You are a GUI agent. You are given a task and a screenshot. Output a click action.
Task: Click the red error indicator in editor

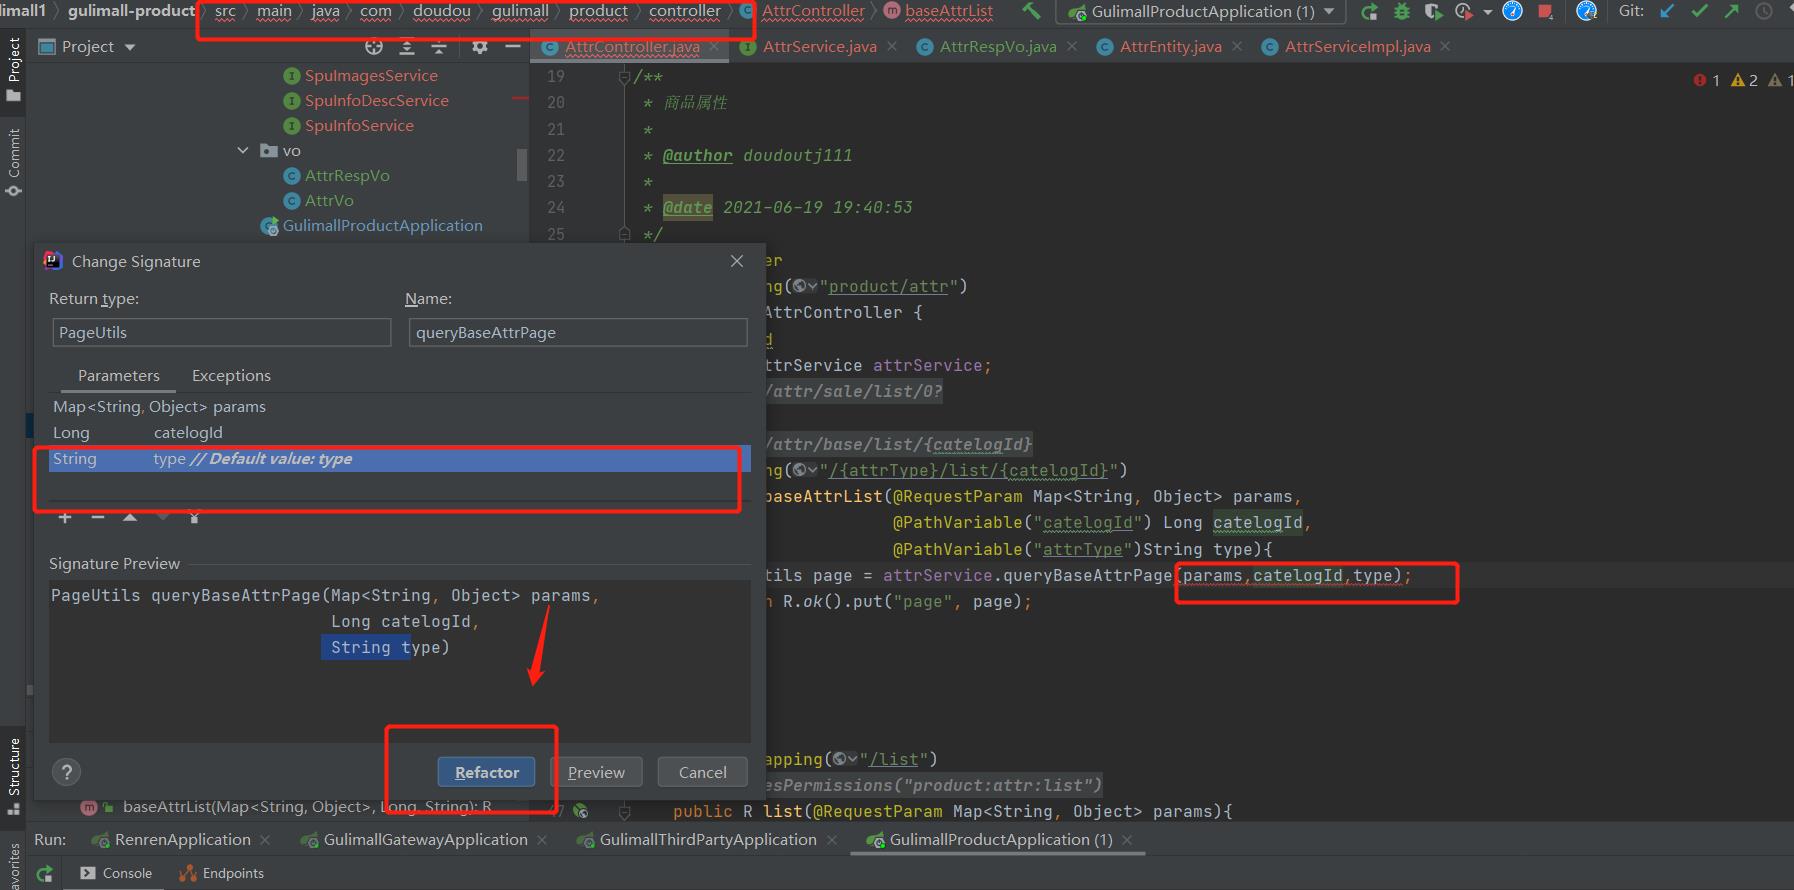click(1706, 80)
